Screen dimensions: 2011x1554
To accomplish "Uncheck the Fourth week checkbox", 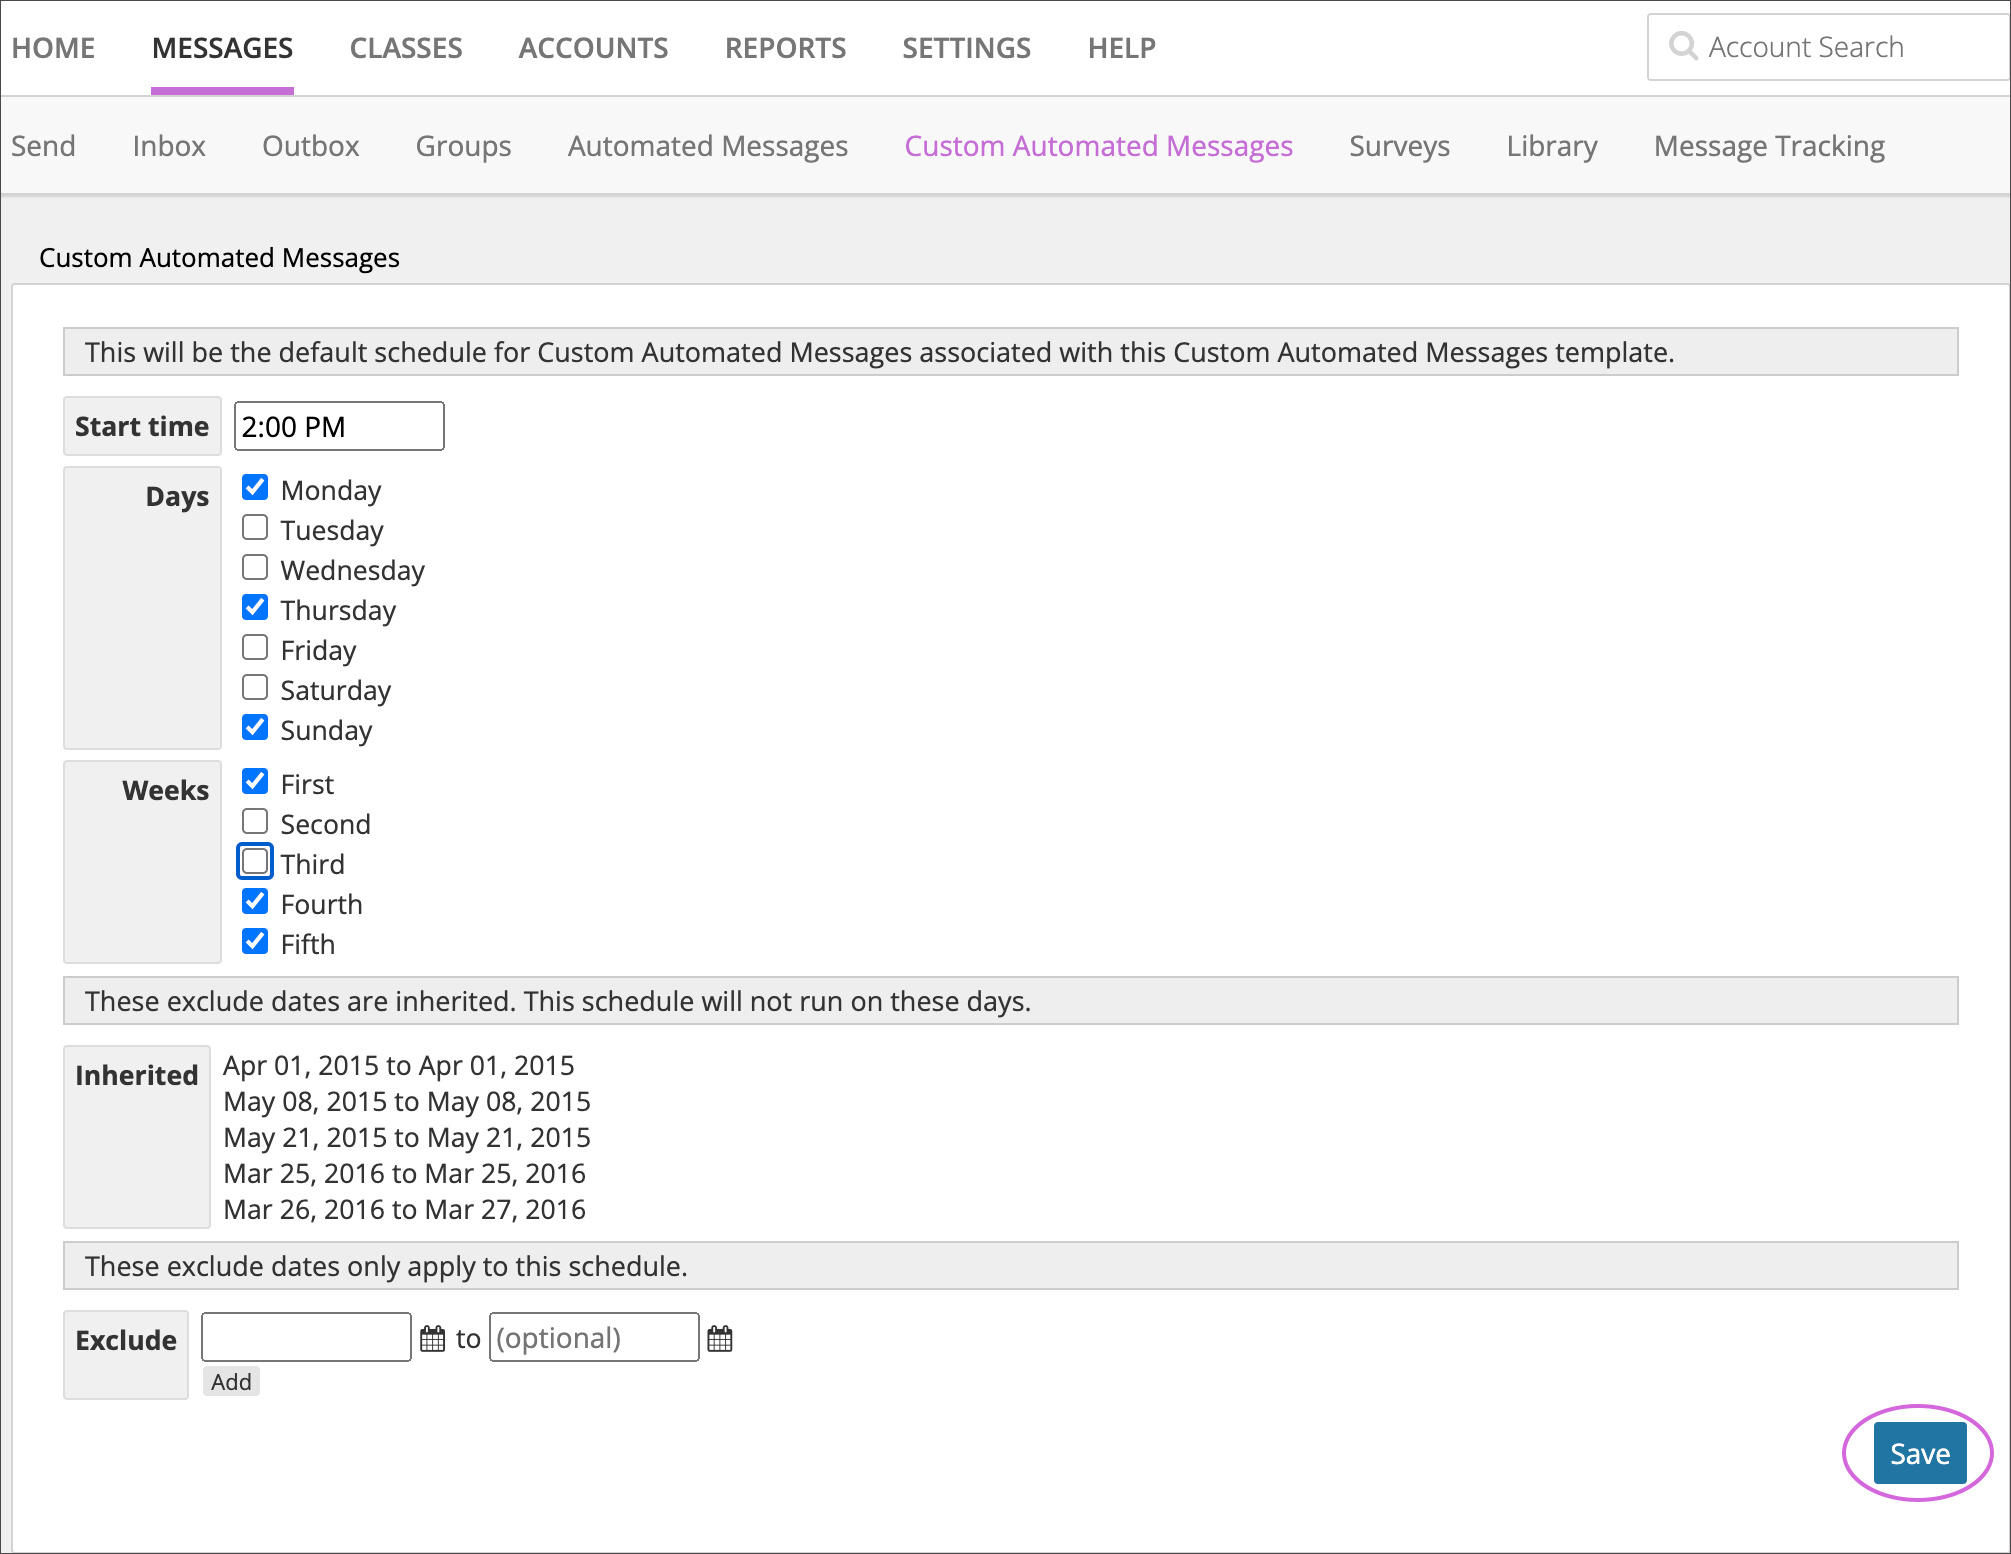I will tap(255, 901).
